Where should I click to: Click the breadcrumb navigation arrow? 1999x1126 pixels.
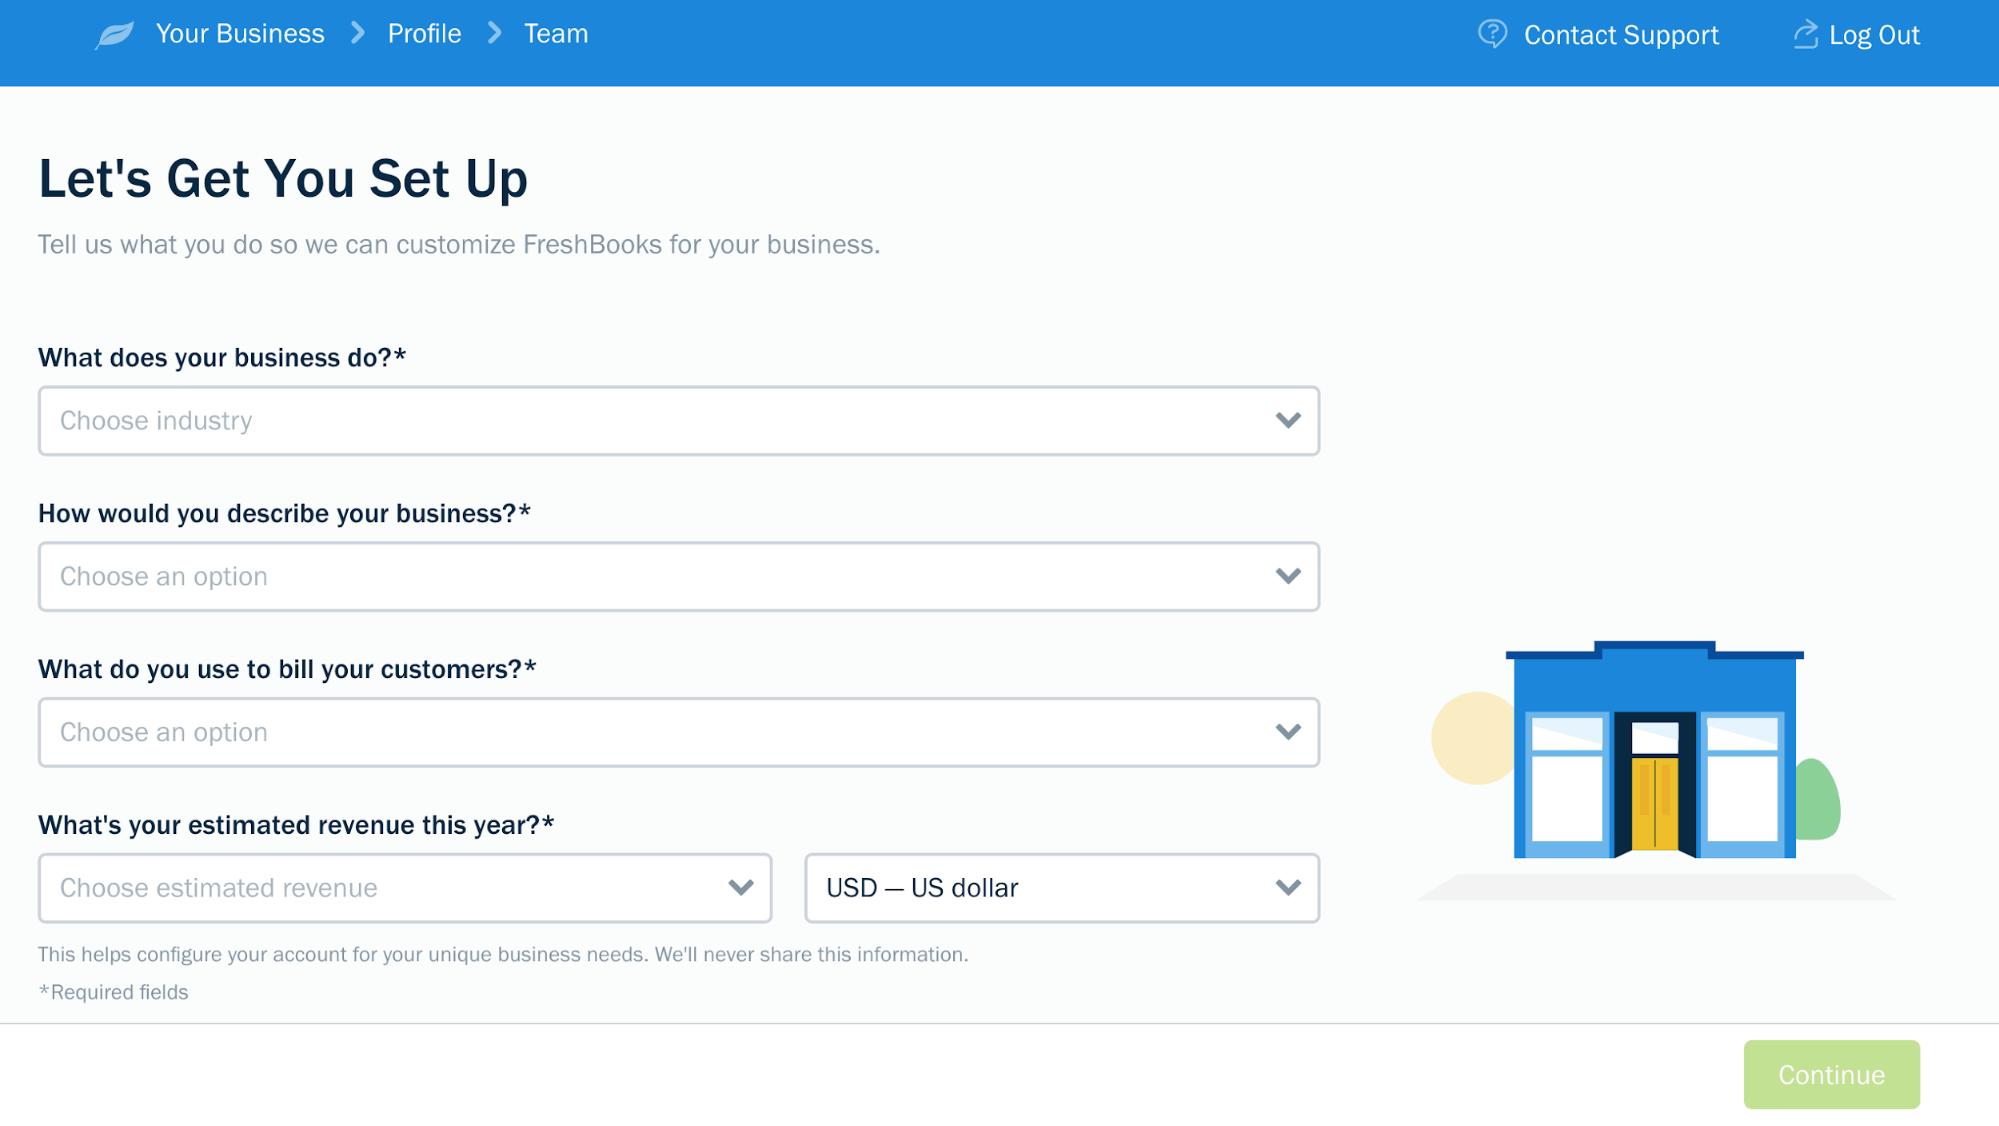coord(354,33)
